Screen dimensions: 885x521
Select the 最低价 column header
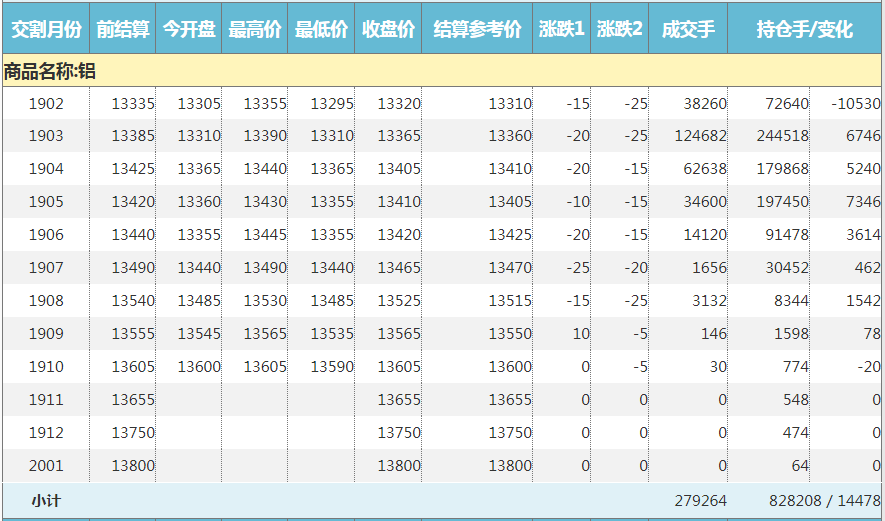click(x=321, y=29)
